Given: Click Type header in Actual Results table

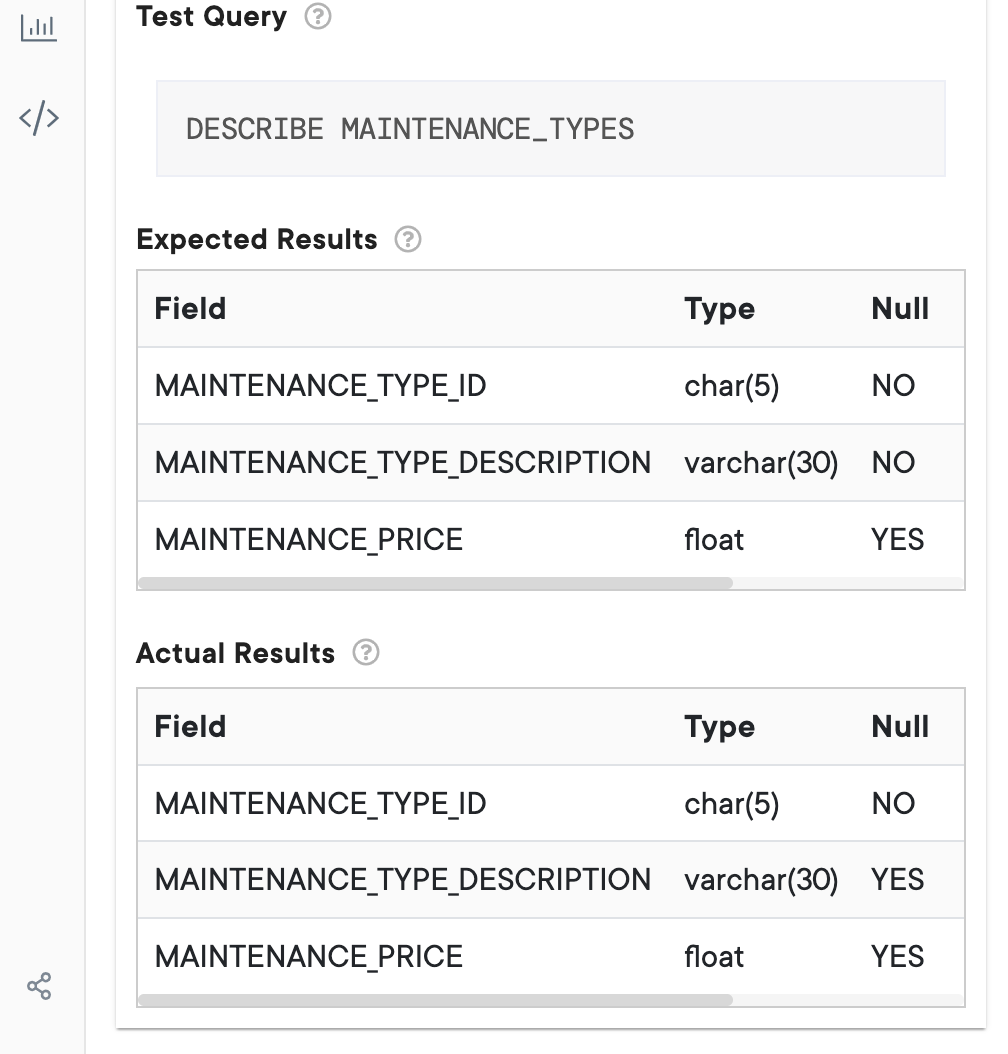Looking at the screenshot, I should 719,727.
